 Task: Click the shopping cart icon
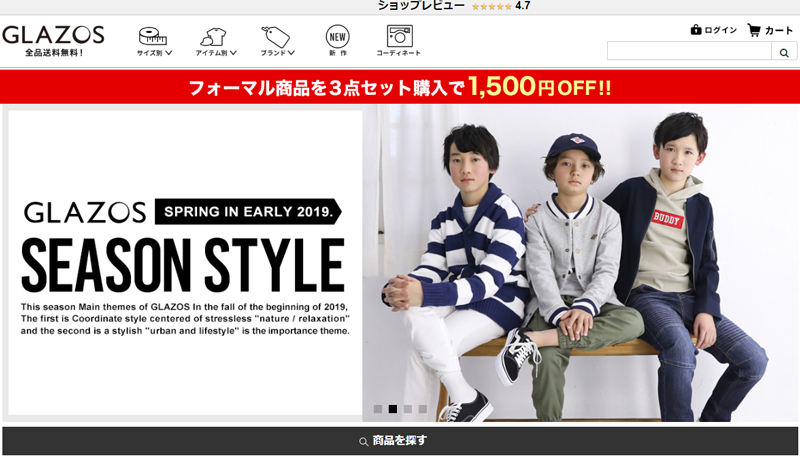pos(754,30)
